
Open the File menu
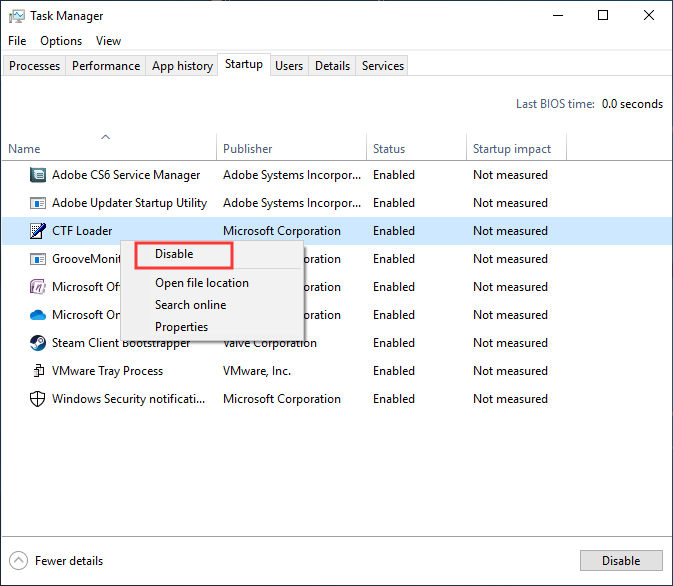click(x=17, y=41)
